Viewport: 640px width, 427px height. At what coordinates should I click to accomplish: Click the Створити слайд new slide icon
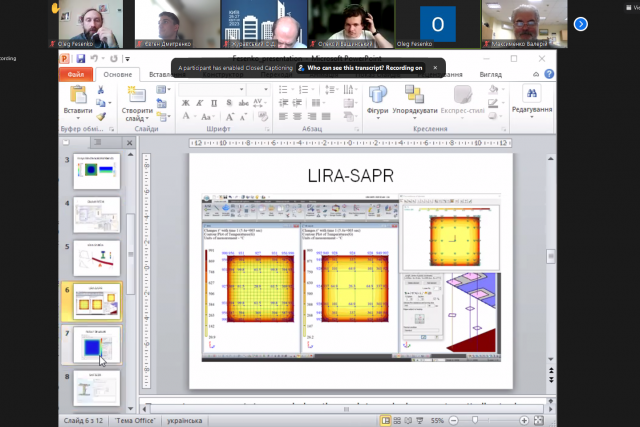(137, 95)
